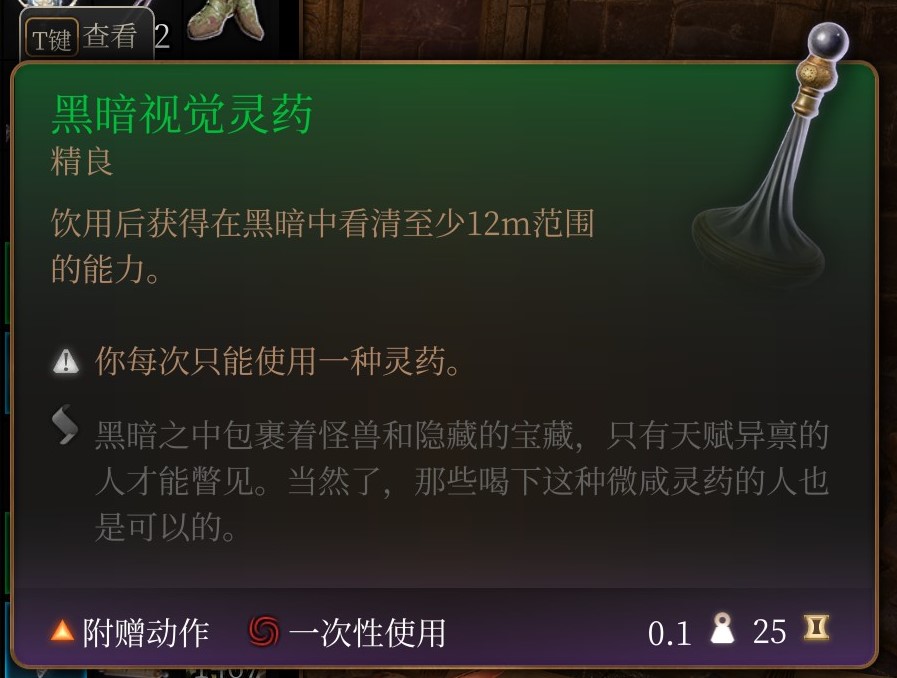Viewport: 897px width, 678px height.
Task: Click the weight icon beside 0.1
Action: 722,629
